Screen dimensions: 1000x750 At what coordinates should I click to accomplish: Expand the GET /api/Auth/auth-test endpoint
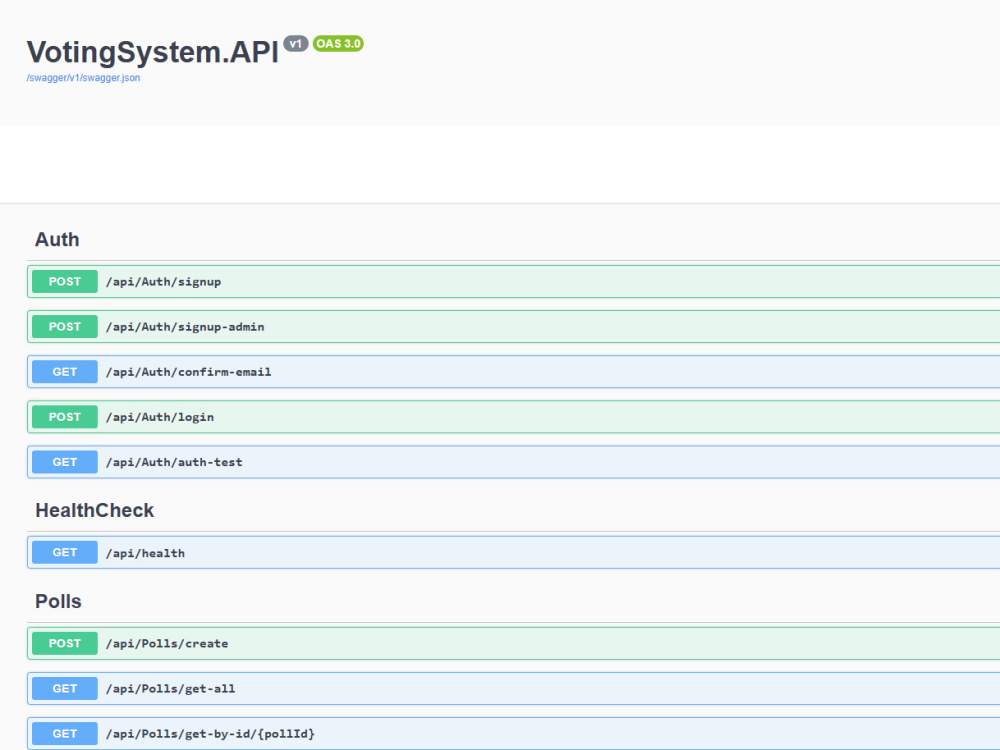click(x=513, y=462)
